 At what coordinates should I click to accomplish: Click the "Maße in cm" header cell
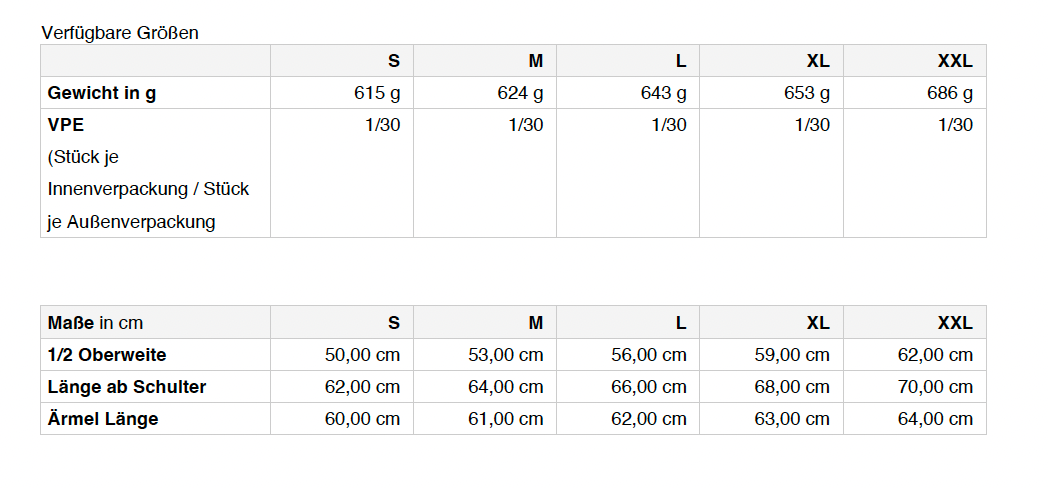(x=95, y=323)
